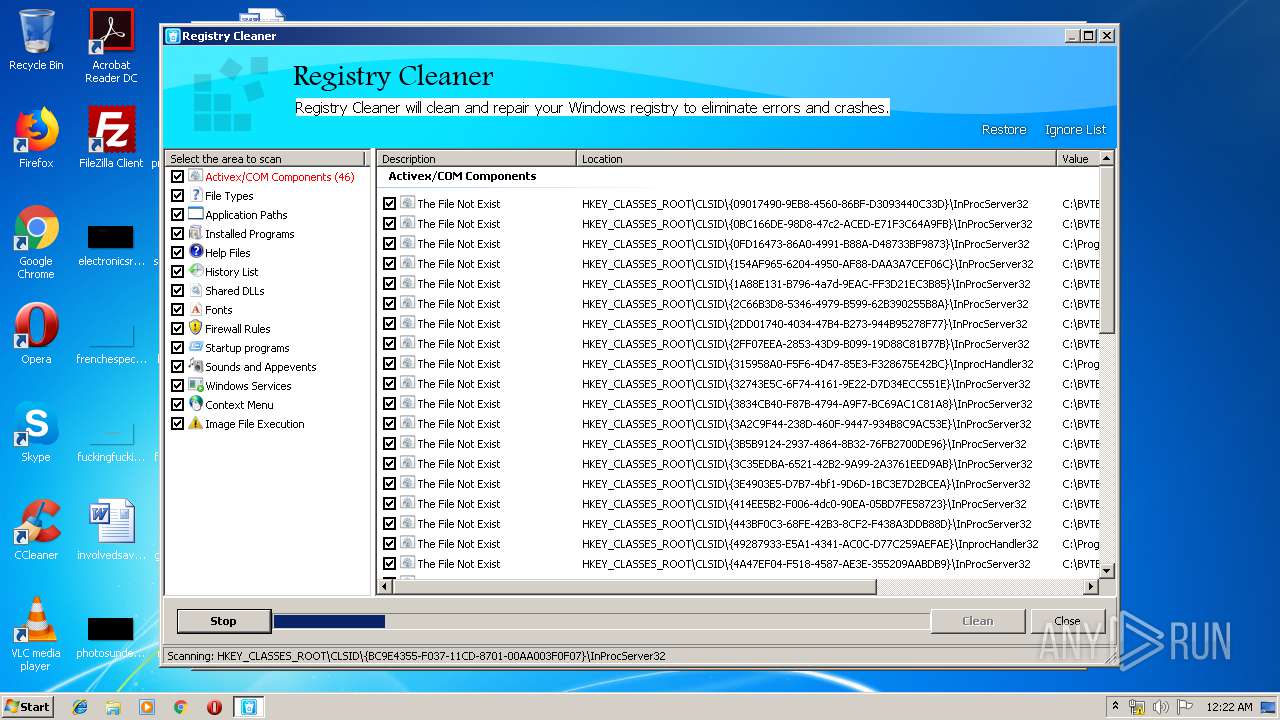Select the VLC media player desktop icon
The height and width of the screenshot is (720, 1280).
pyautogui.click(x=36, y=634)
